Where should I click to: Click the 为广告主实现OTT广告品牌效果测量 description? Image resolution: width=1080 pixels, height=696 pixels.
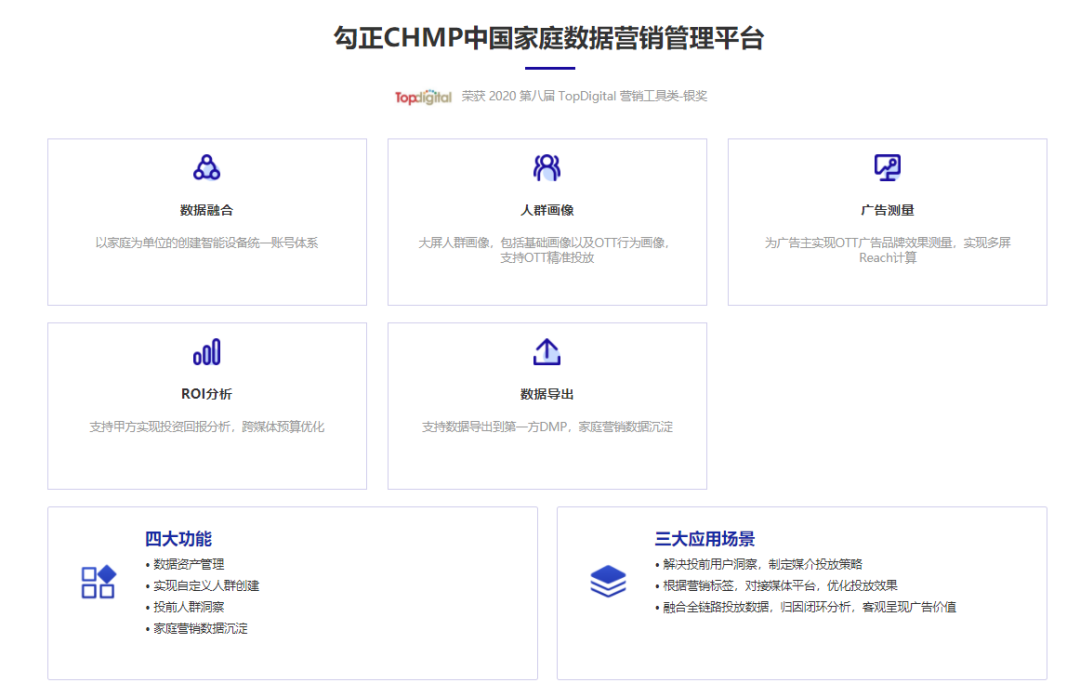click(887, 250)
